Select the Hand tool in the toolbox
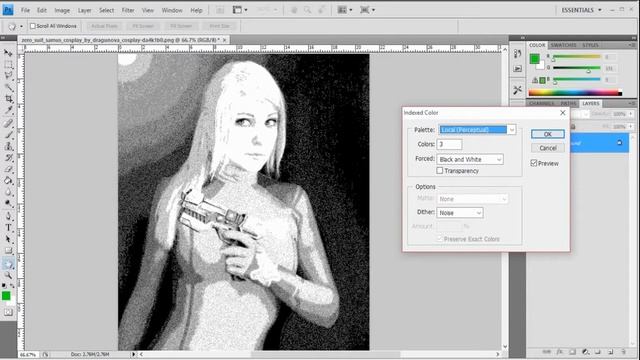 pos(8,264)
